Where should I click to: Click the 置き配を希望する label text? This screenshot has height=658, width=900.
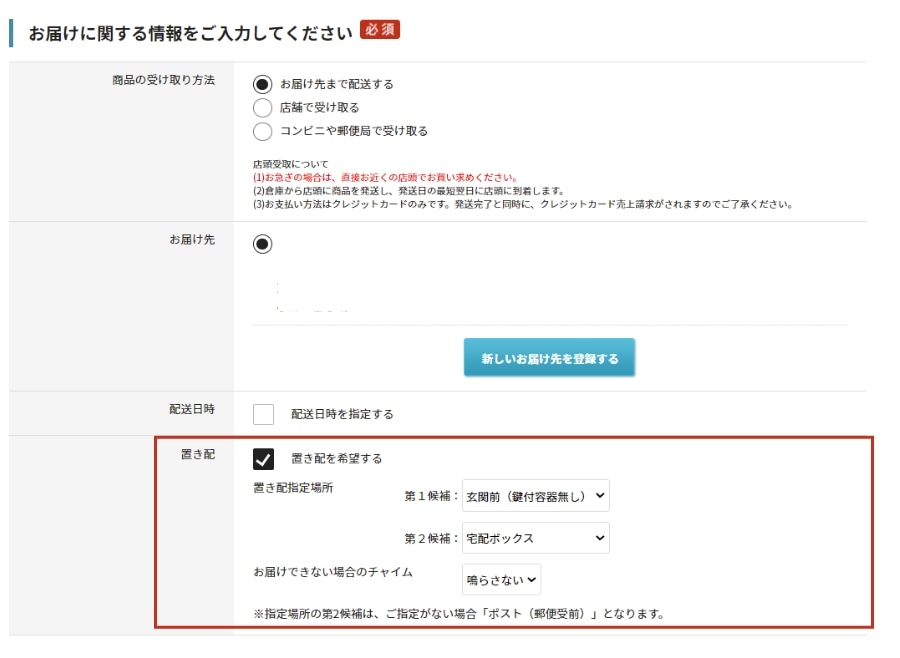(x=336, y=459)
